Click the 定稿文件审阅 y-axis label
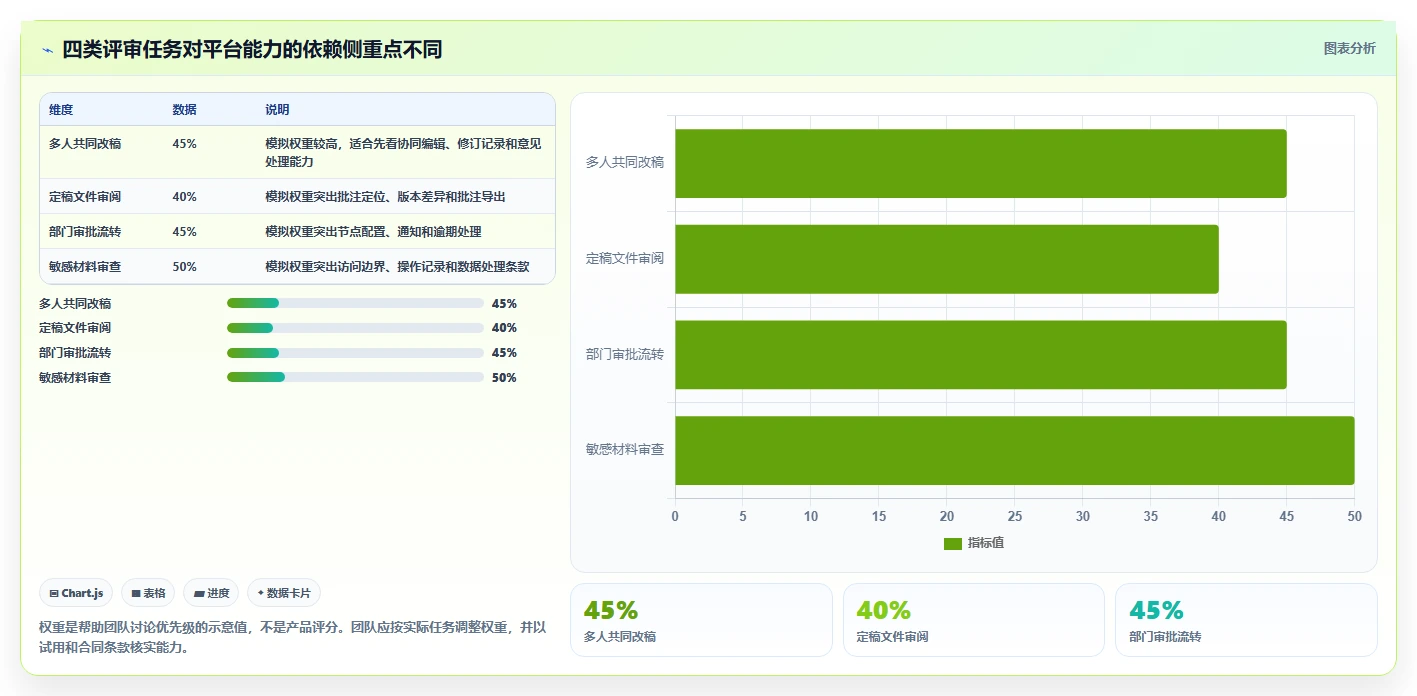Screen dimensions: 1417x696 (x=625, y=258)
